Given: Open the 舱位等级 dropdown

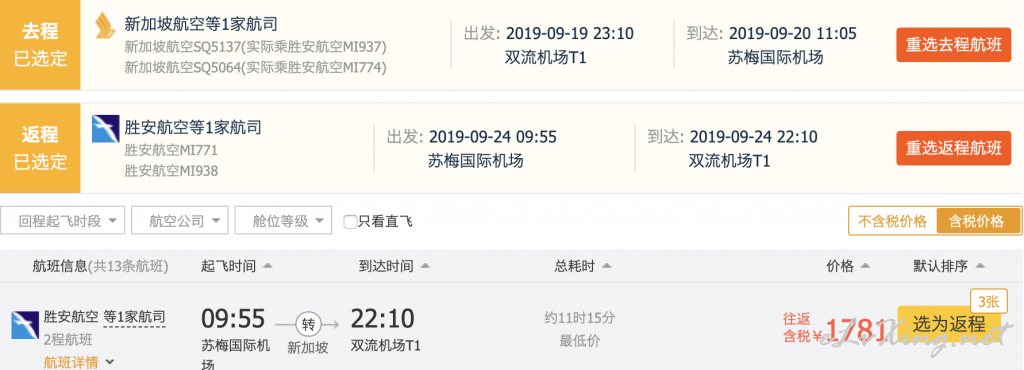Looking at the screenshot, I should tap(283, 221).
